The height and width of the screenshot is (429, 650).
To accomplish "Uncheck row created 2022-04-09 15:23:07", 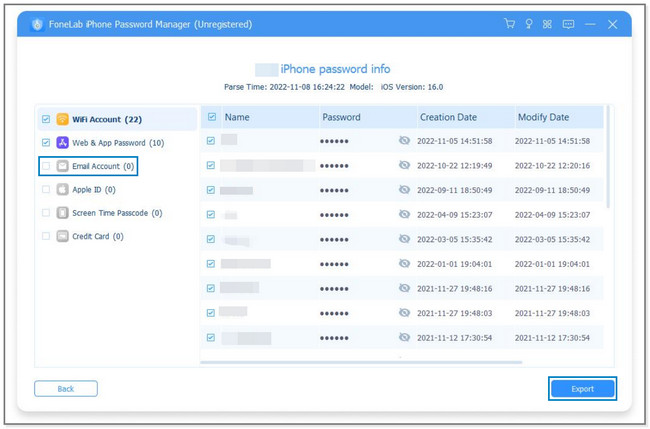I will pos(211,215).
